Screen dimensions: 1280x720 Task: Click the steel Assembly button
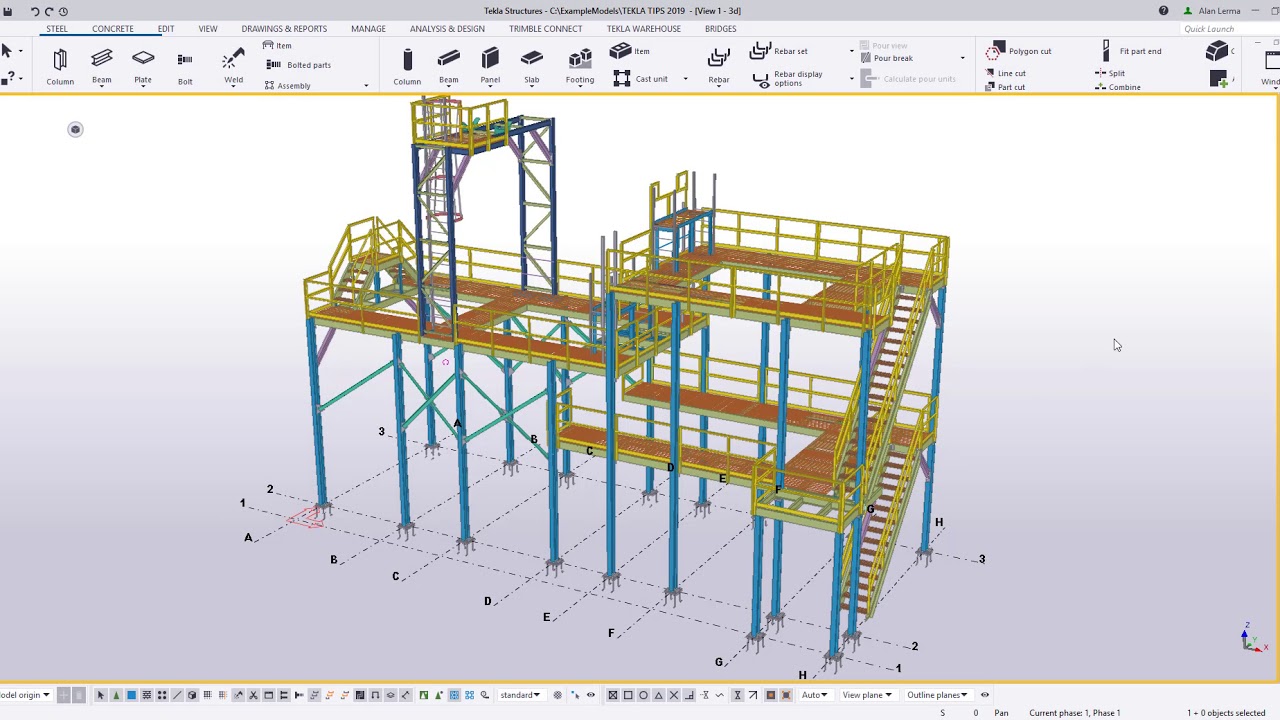coord(288,86)
